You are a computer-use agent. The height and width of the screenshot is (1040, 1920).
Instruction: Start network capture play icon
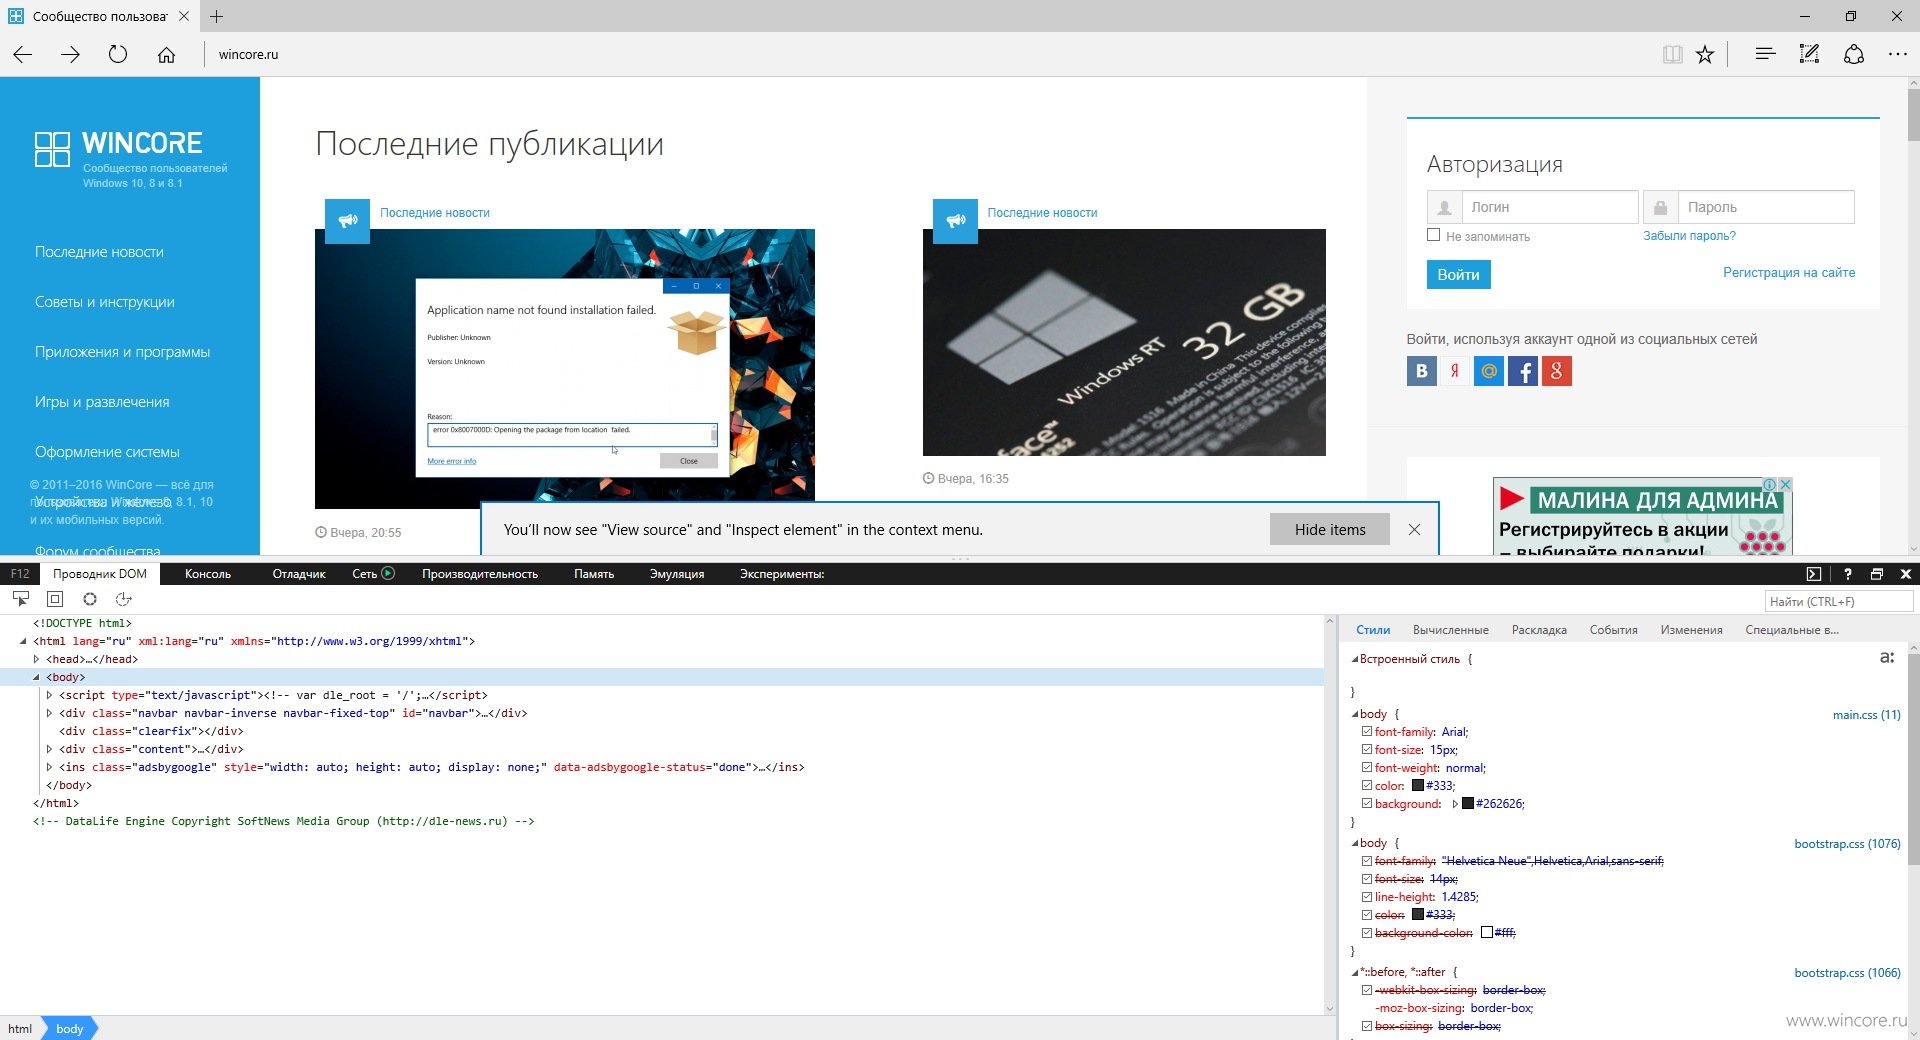388,573
